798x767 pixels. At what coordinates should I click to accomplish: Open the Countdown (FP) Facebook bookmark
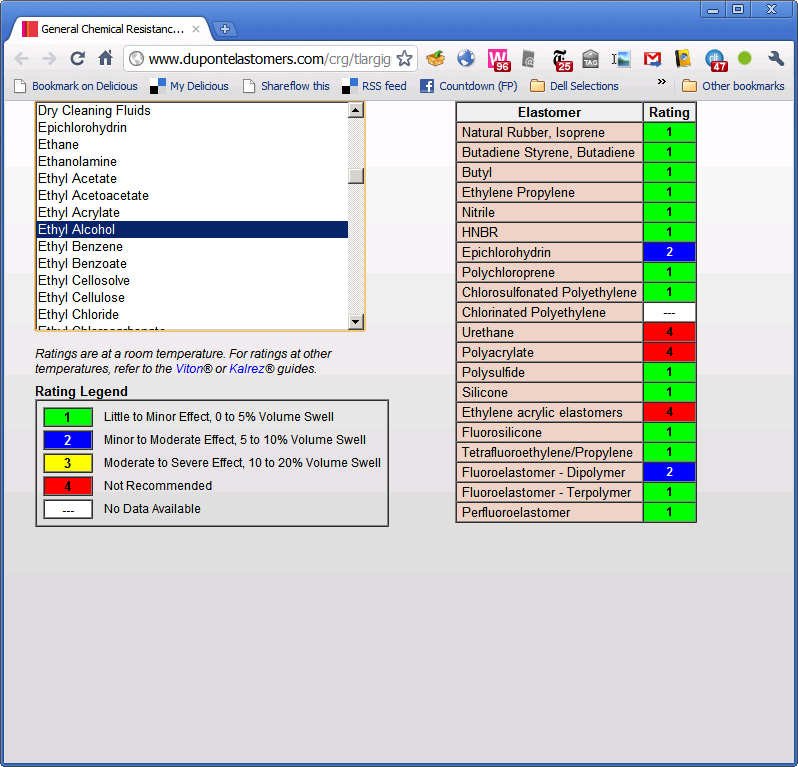pos(468,86)
